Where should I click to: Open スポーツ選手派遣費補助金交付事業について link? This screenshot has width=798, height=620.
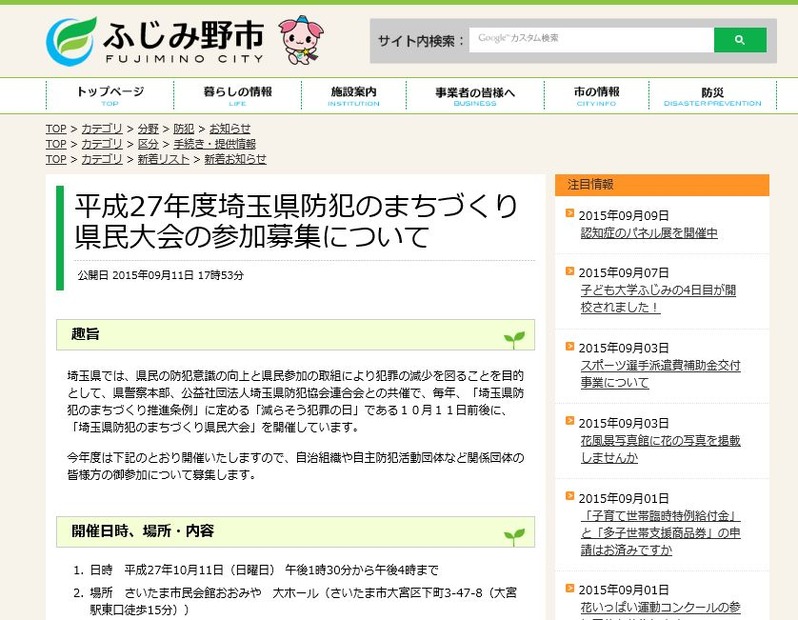661,374
